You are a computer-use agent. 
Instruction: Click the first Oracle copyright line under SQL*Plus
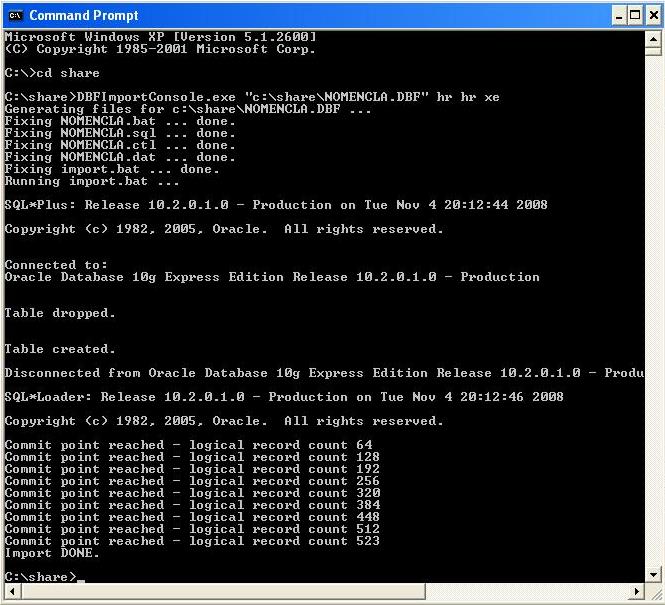pyautogui.click(x=224, y=229)
